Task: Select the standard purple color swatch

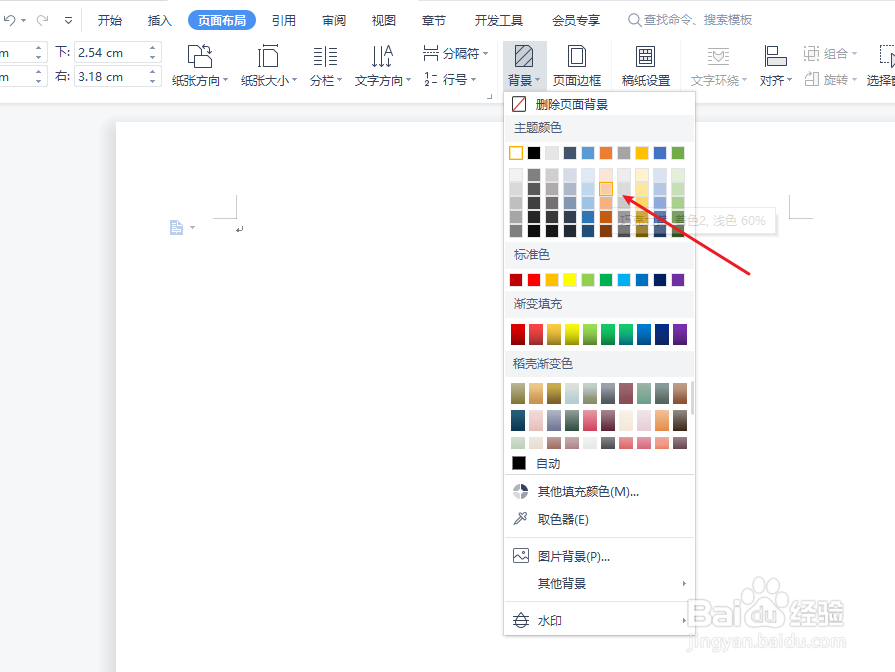Action: click(678, 280)
